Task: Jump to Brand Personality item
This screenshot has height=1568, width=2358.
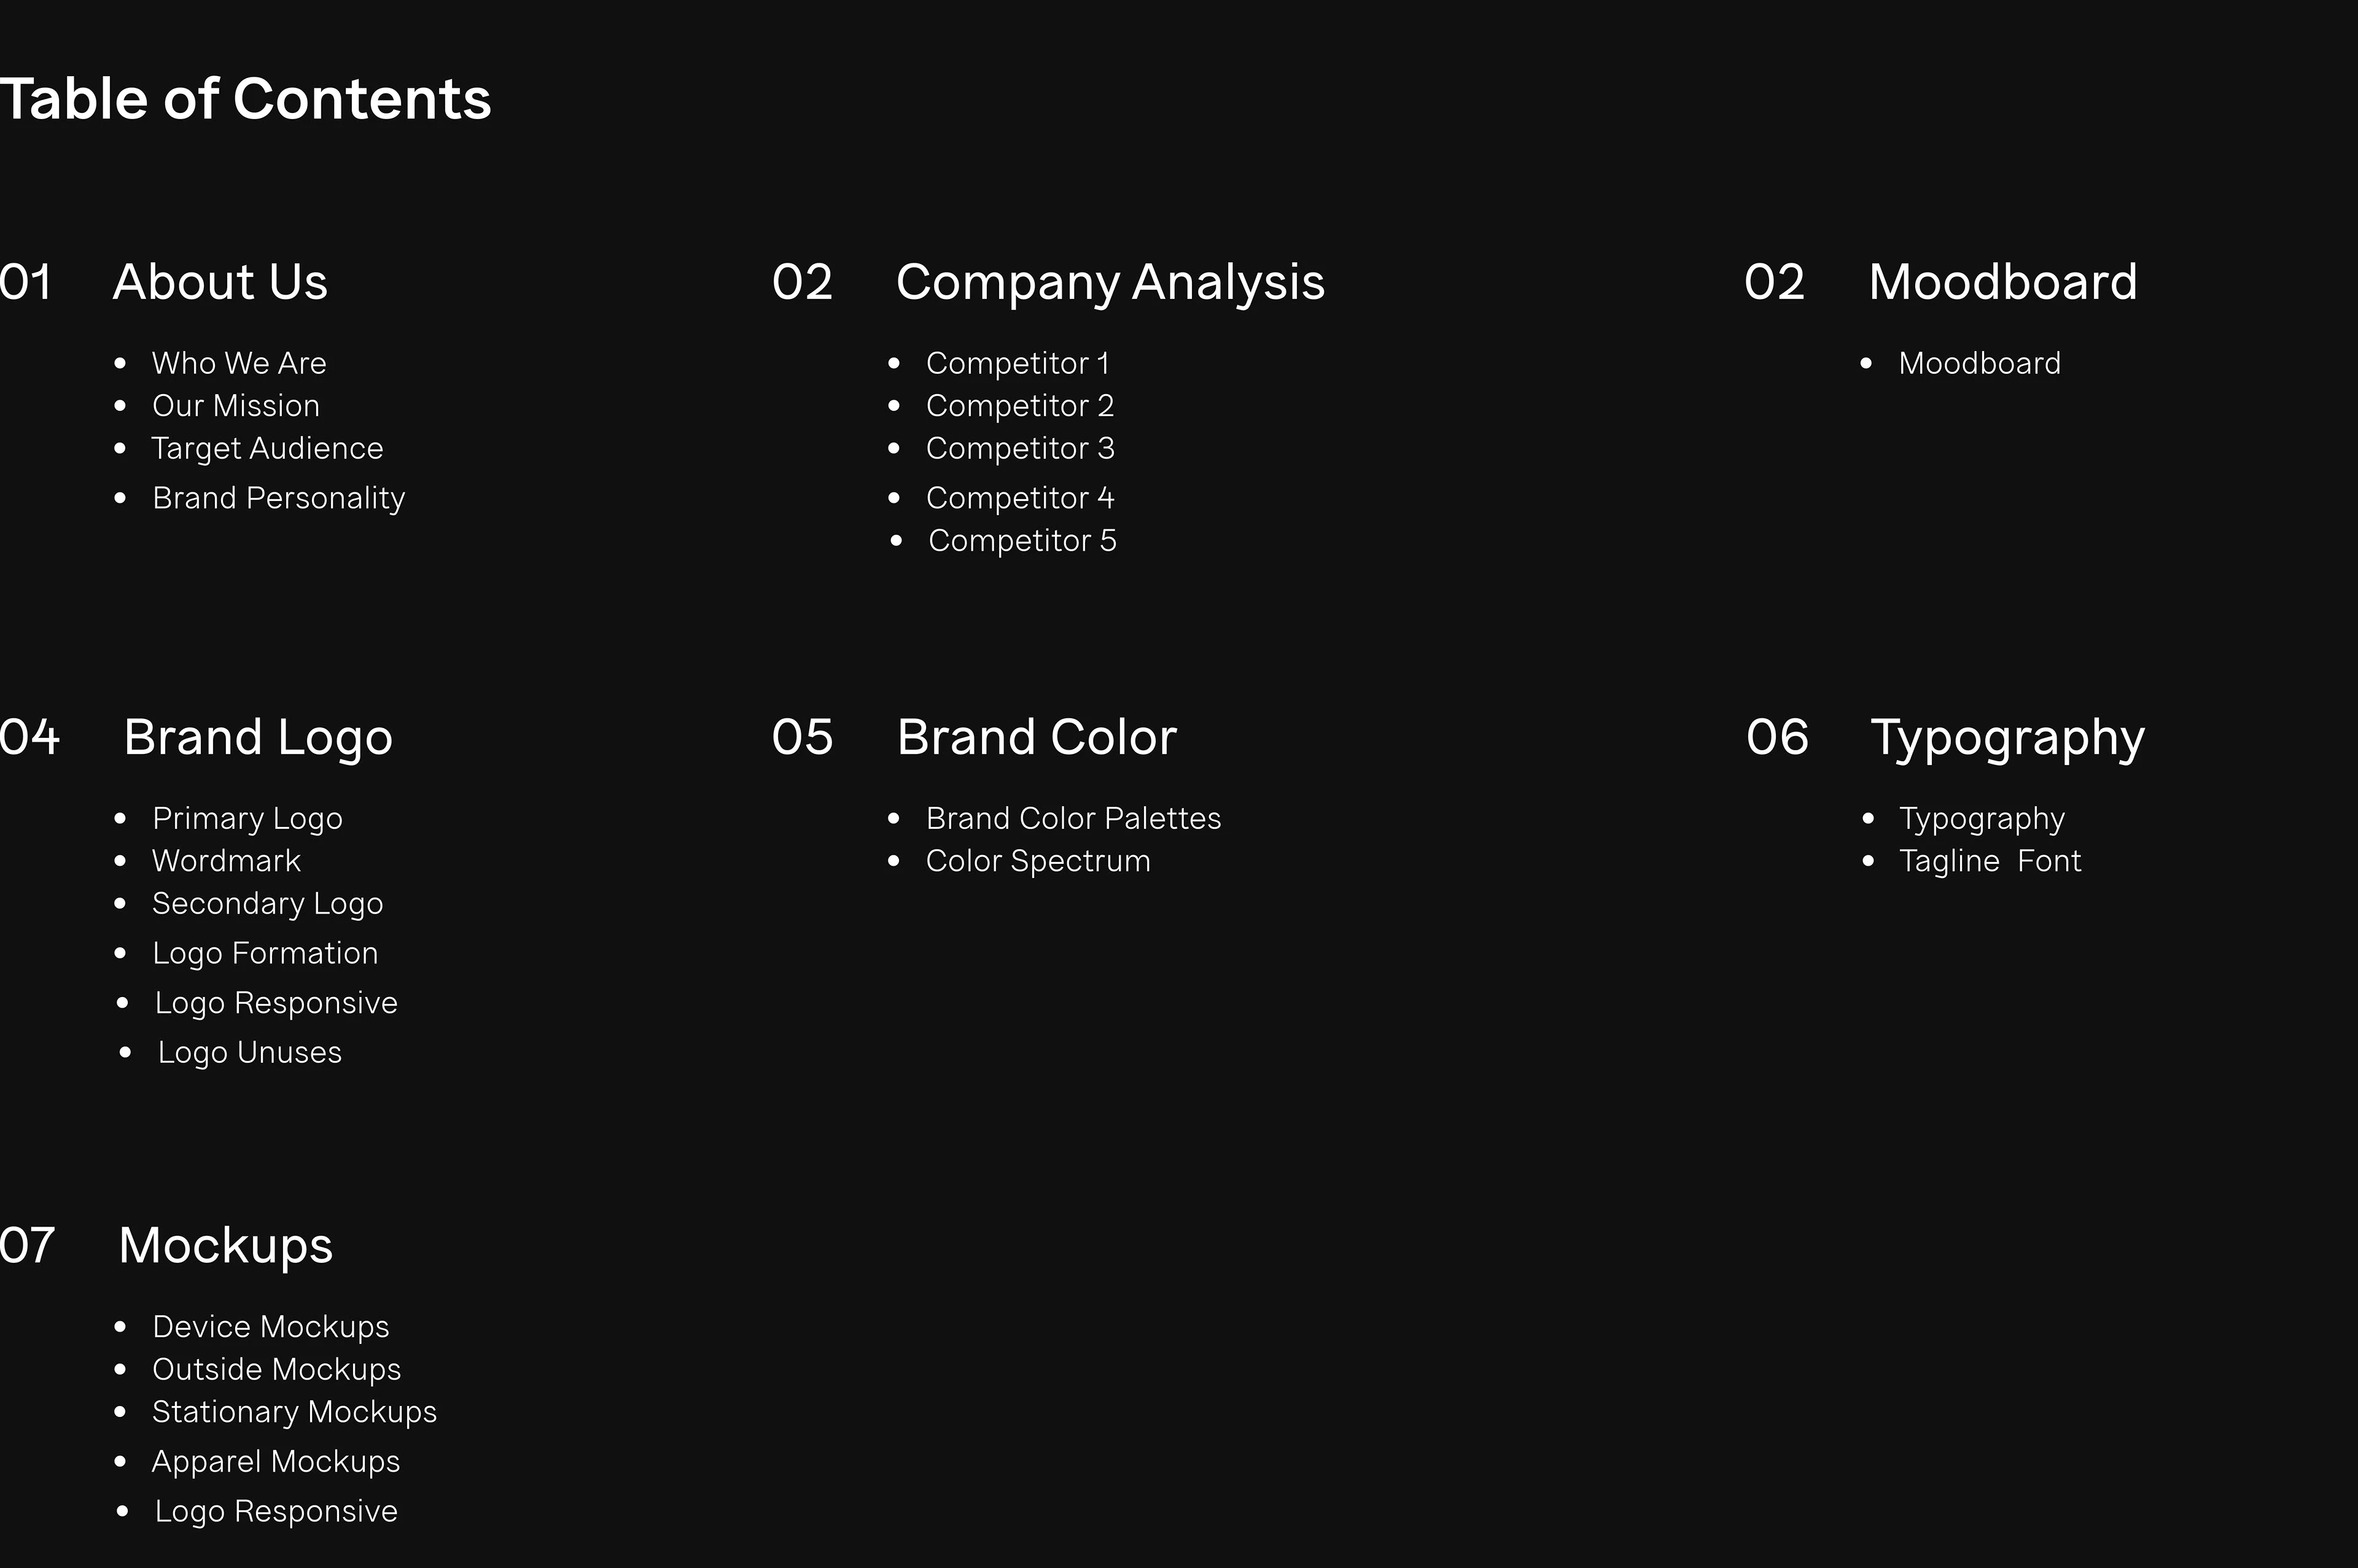Action: click(x=279, y=498)
